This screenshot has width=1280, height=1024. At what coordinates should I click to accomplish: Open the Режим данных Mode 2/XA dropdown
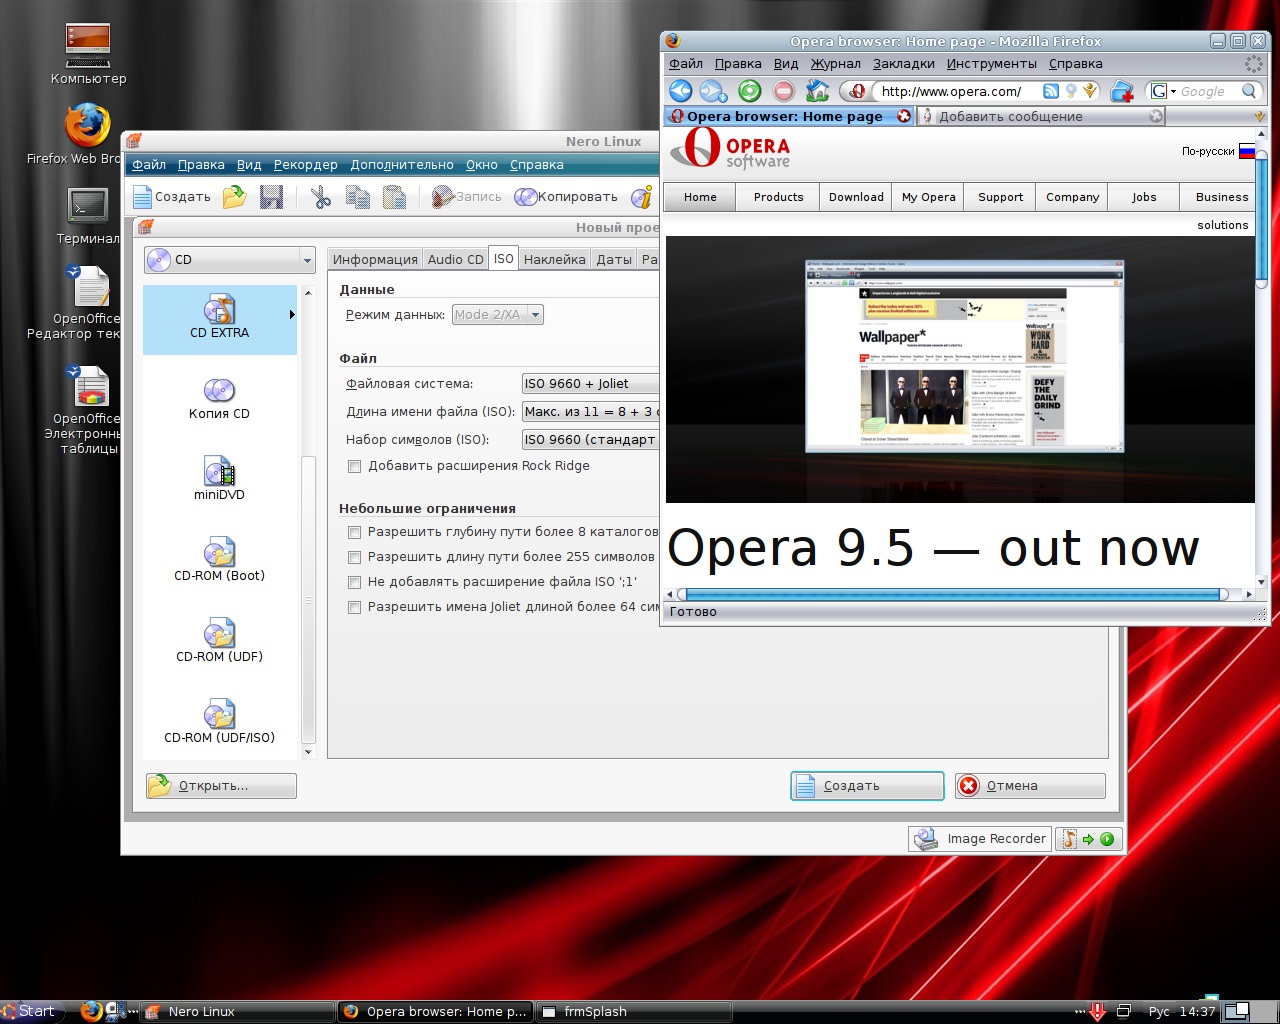click(498, 315)
